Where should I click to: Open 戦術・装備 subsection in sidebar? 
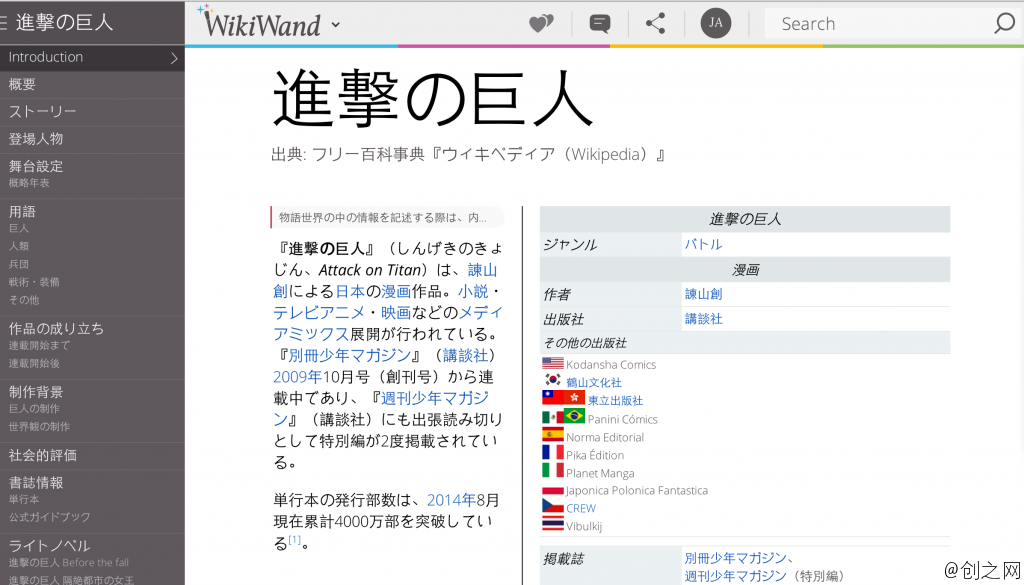click(x=34, y=282)
